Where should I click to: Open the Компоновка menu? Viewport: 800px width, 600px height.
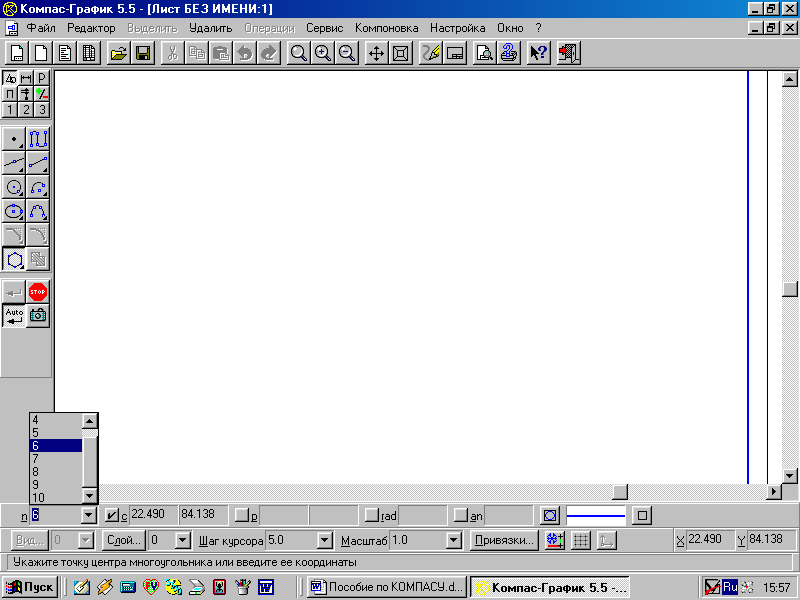click(x=387, y=29)
